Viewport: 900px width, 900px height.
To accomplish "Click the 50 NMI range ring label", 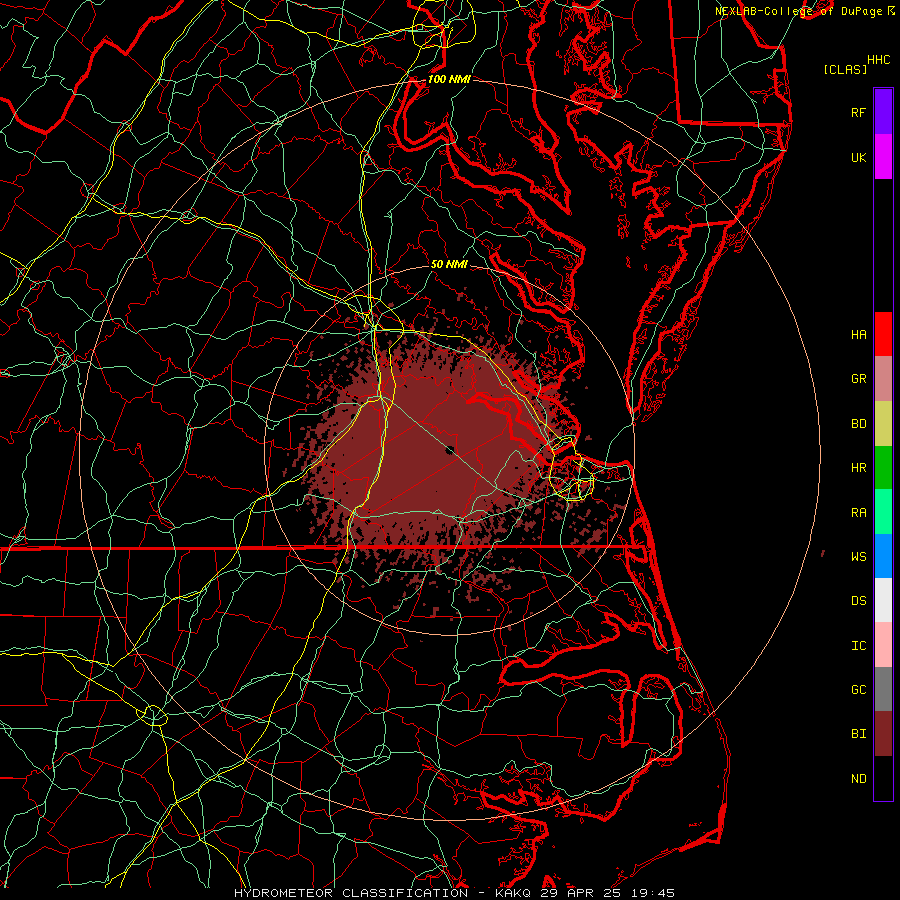I will (449, 264).
